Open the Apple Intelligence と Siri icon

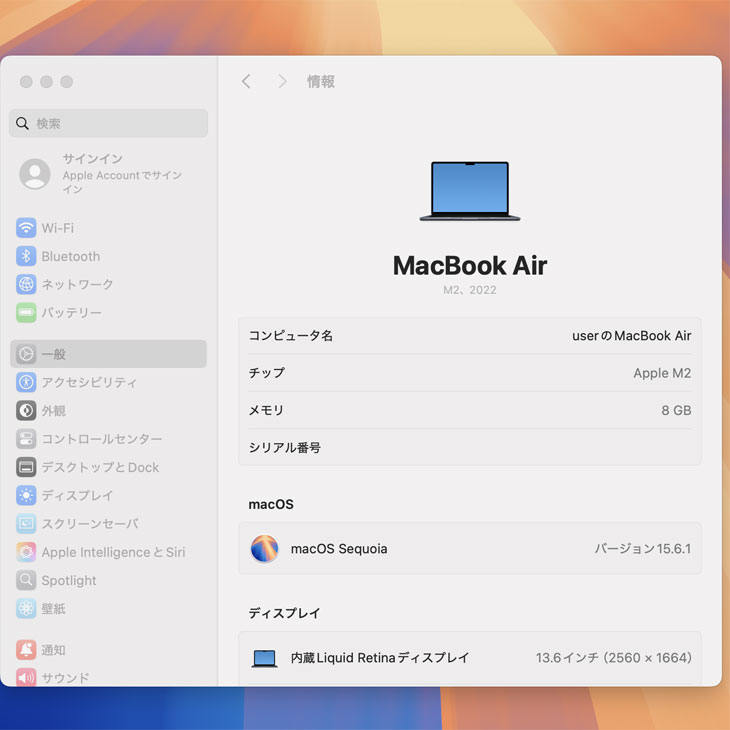[x=26, y=552]
